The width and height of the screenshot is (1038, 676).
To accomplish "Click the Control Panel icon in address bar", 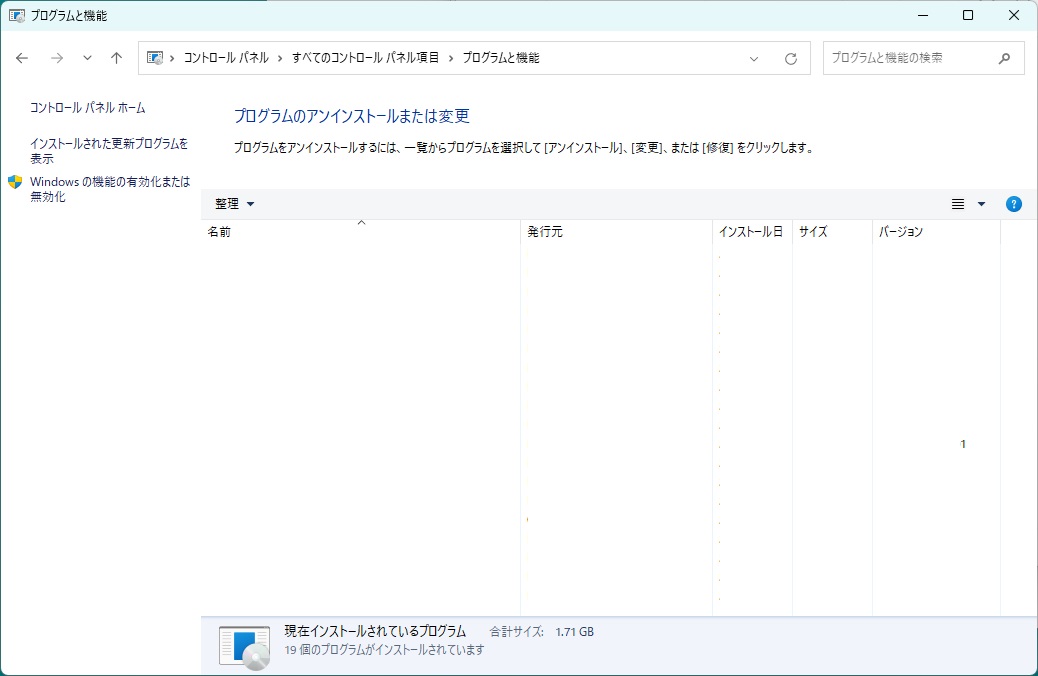I will [155, 58].
